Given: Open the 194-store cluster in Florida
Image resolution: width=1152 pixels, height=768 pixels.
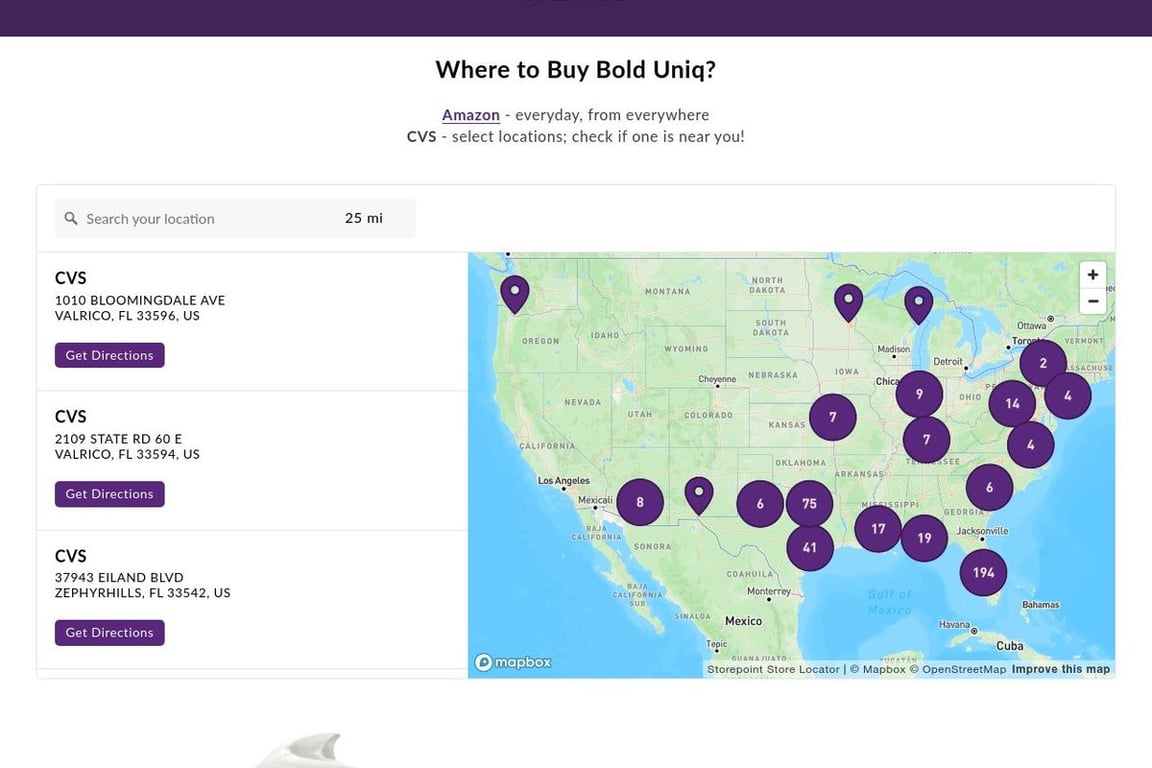Looking at the screenshot, I should [983, 573].
